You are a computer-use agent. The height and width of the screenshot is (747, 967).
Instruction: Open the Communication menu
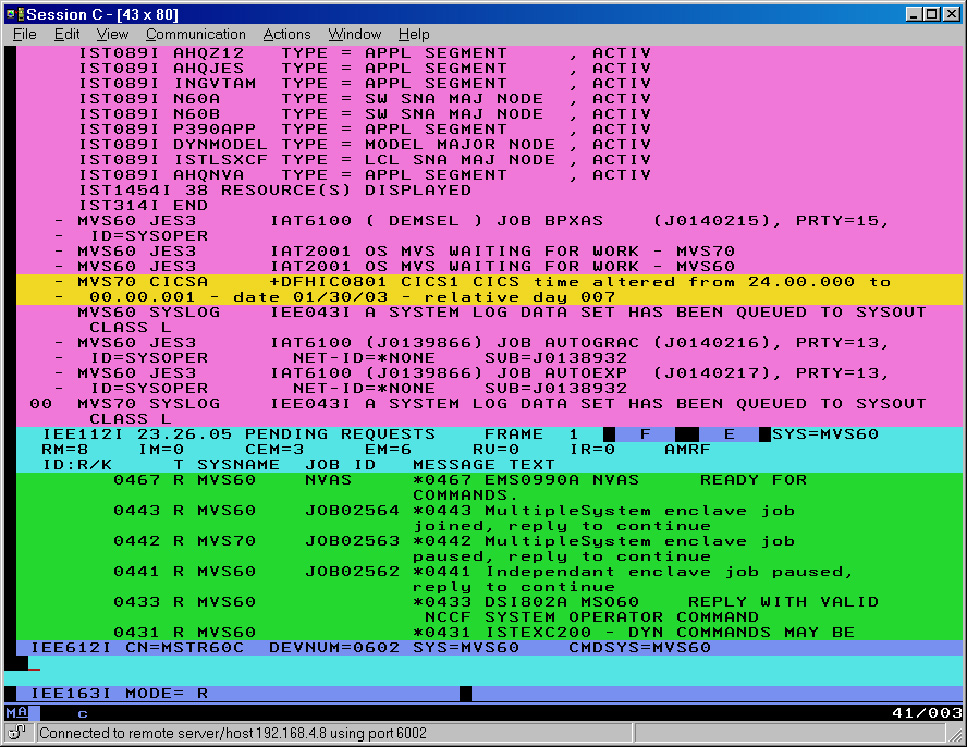pos(195,34)
